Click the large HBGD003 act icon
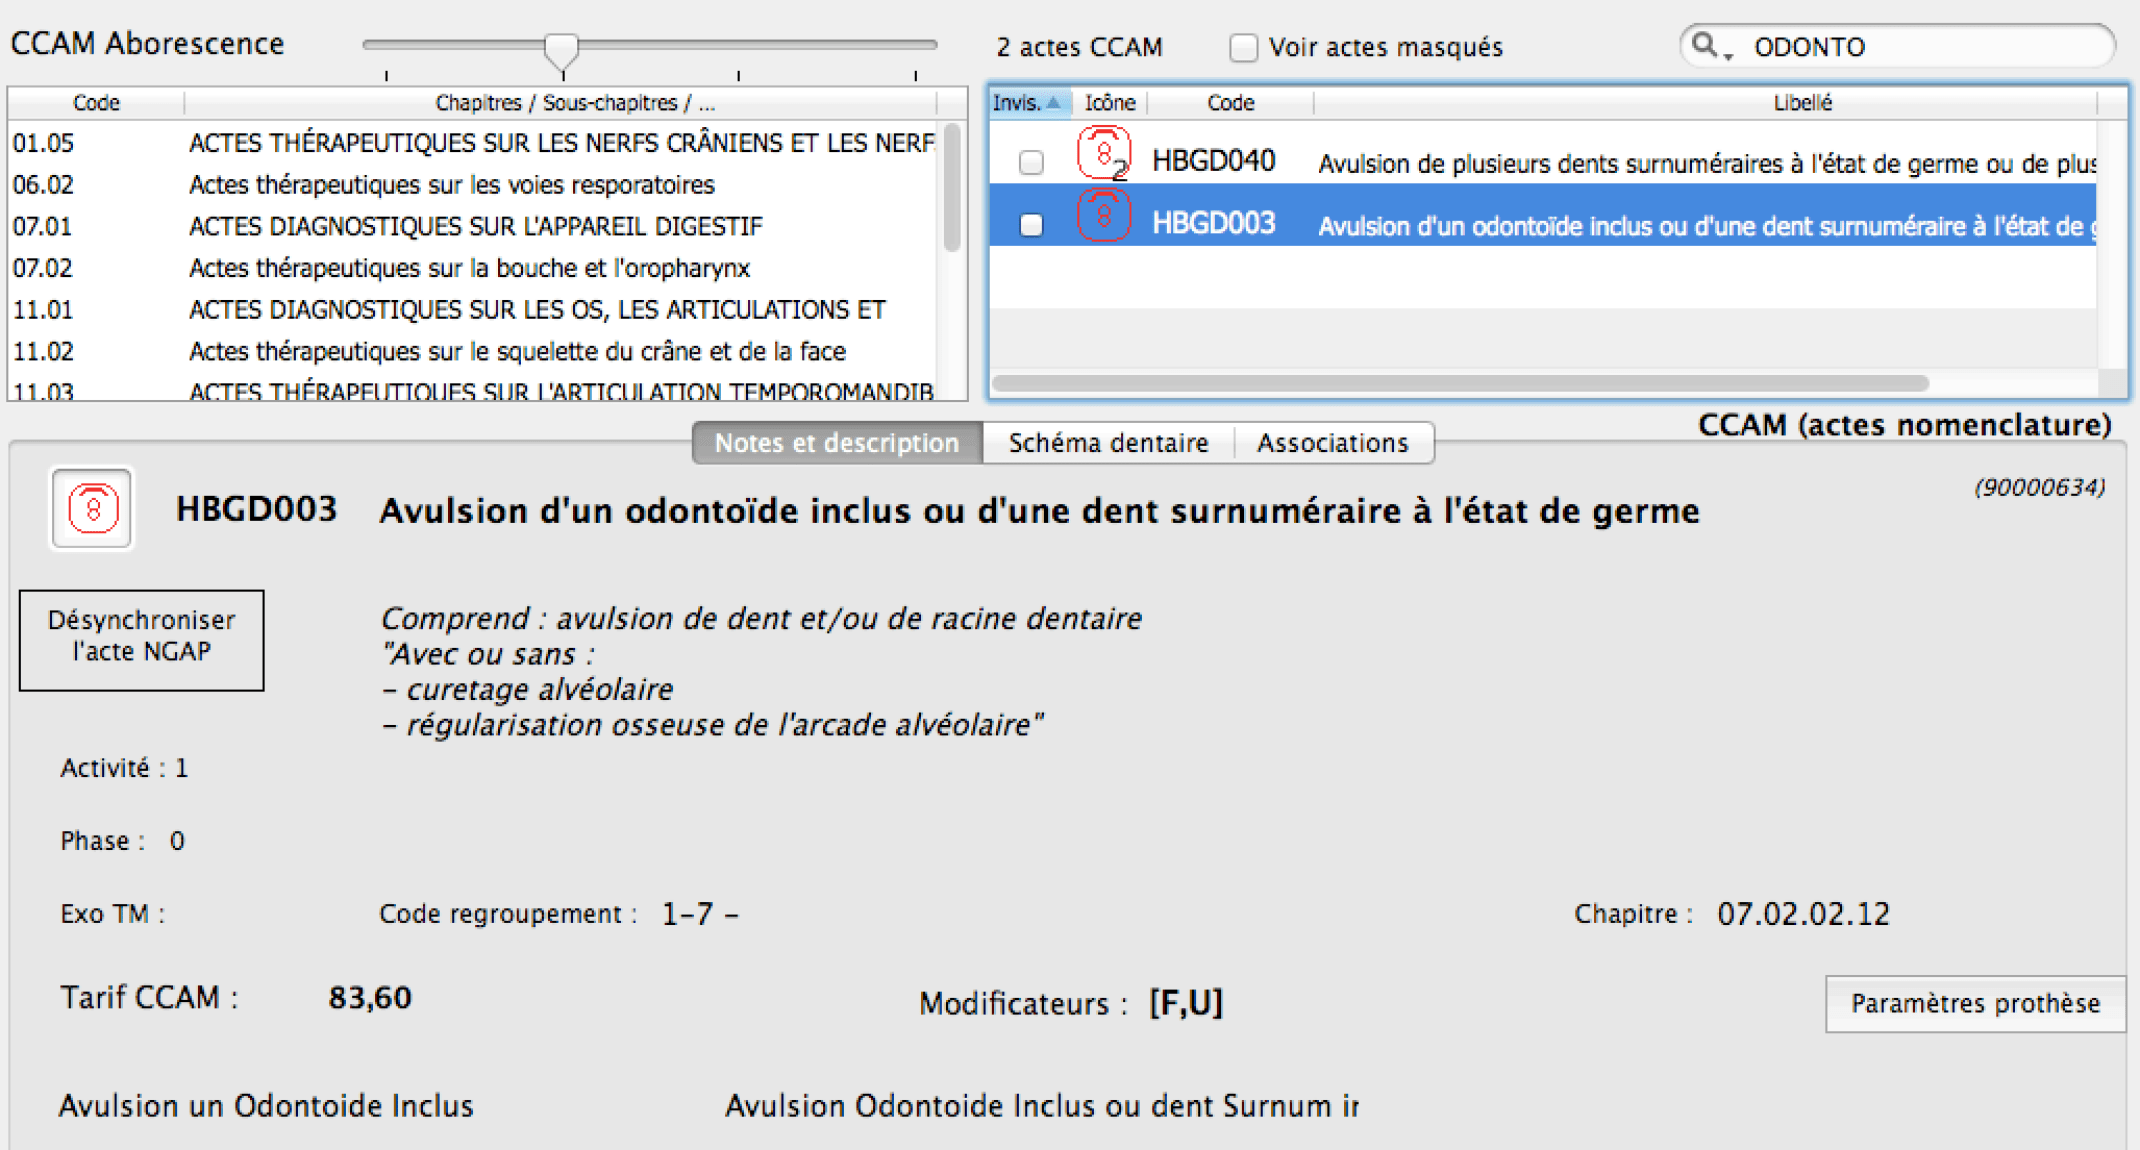Screen dimensions: 2140x1150 click(92, 509)
